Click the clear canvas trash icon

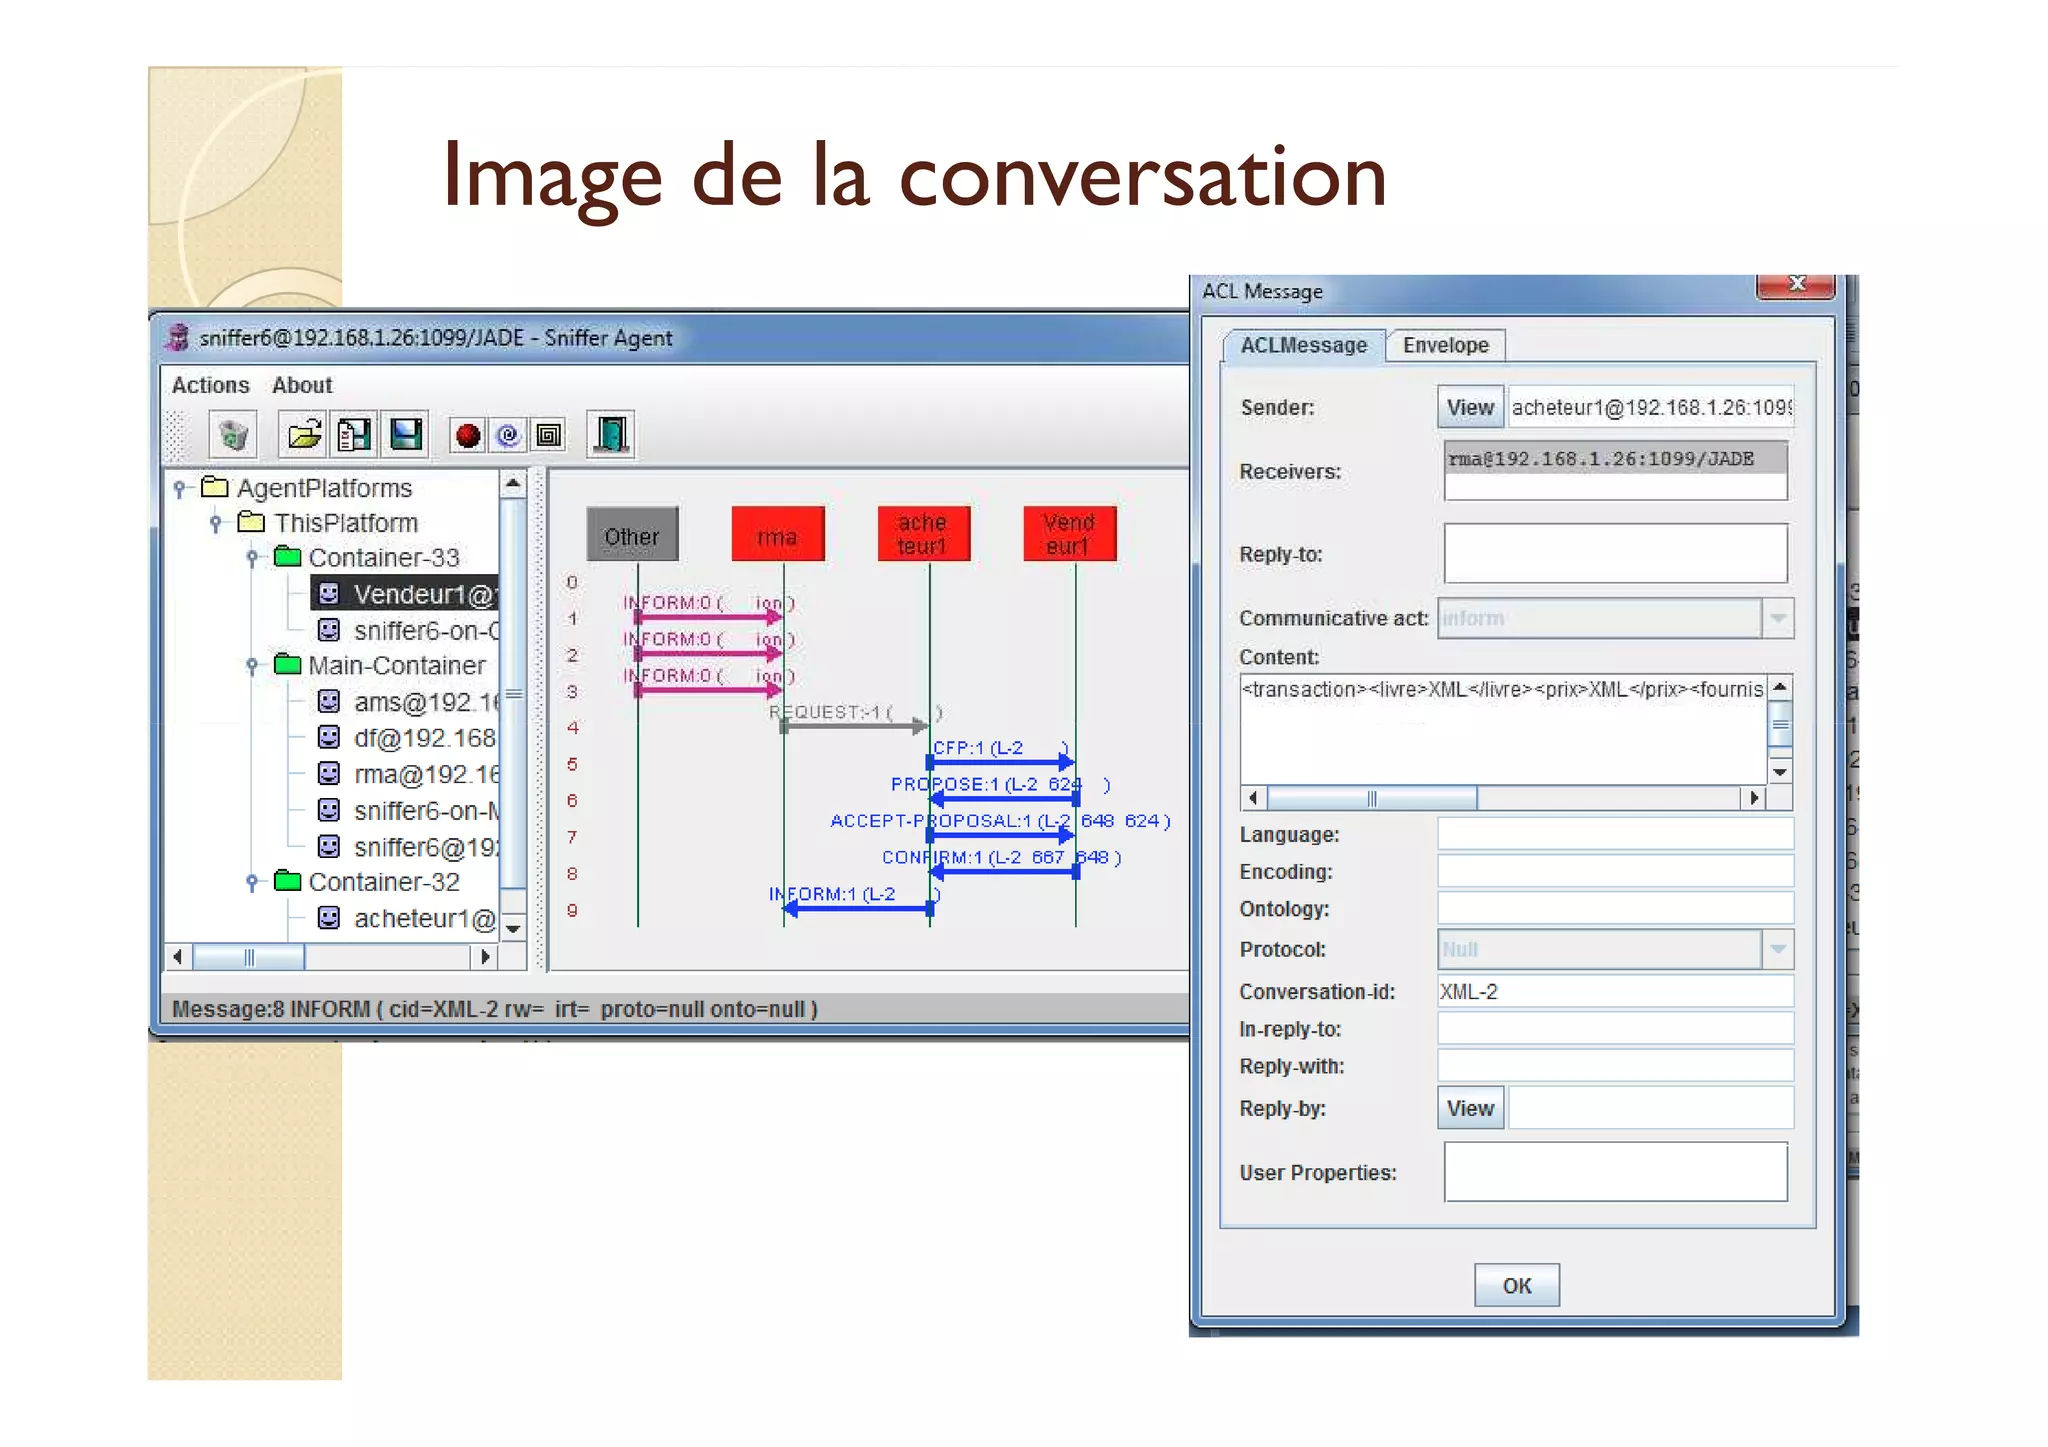[233, 435]
